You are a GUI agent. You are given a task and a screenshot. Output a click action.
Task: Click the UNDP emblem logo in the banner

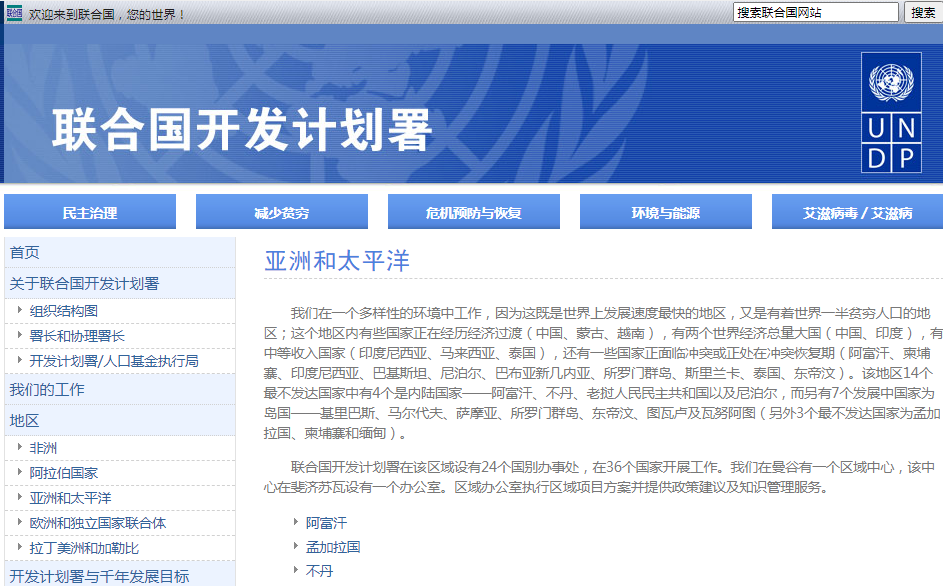point(891,113)
